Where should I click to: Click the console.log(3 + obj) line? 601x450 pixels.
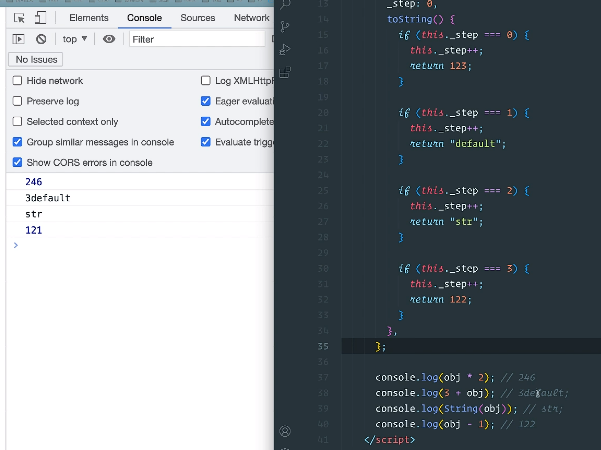(435, 393)
